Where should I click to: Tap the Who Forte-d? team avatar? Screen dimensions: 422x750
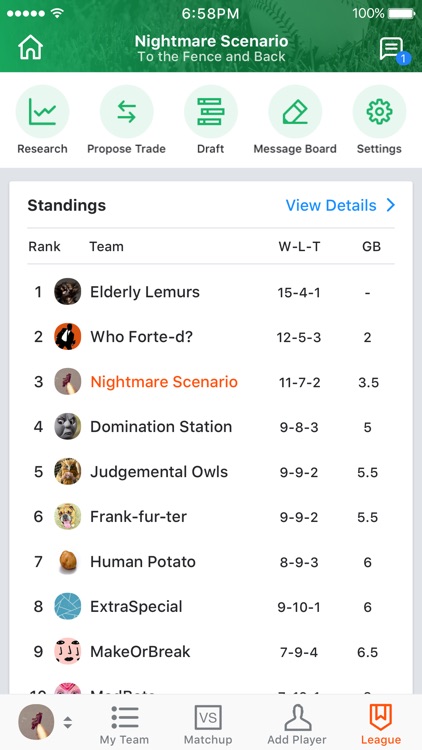click(x=67, y=337)
